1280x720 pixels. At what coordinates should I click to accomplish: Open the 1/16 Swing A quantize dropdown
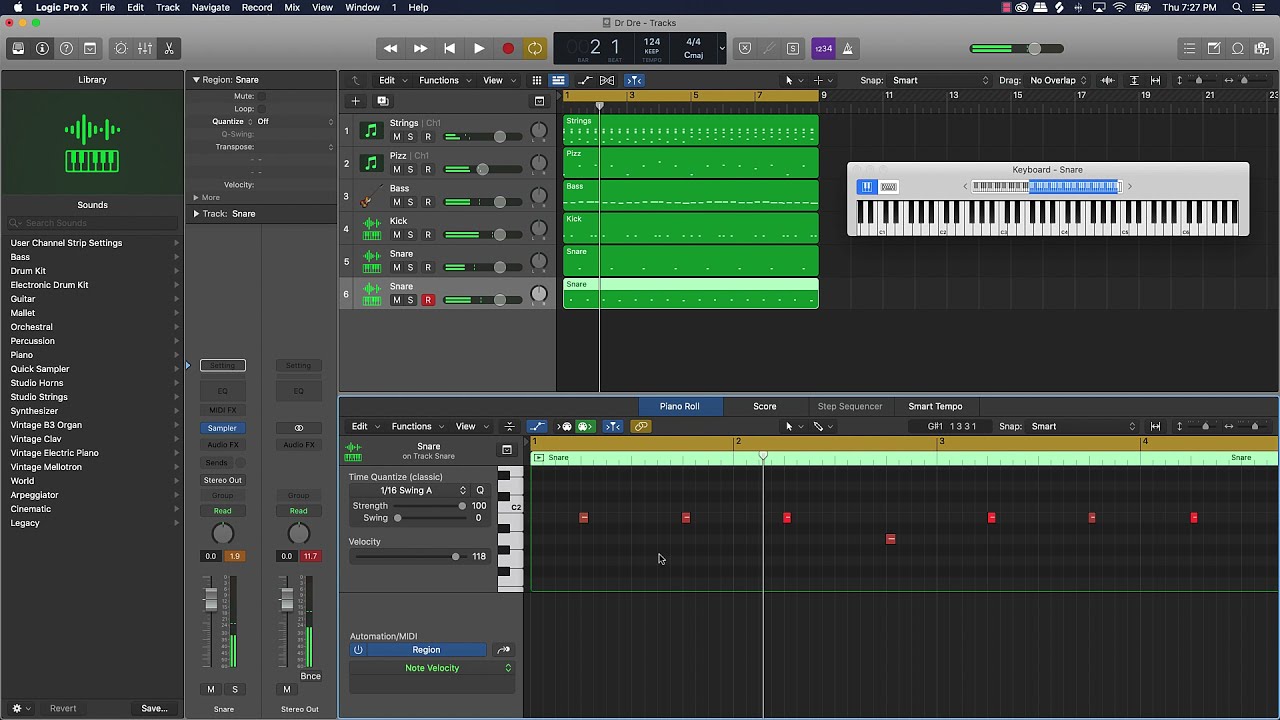(x=408, y=491)
